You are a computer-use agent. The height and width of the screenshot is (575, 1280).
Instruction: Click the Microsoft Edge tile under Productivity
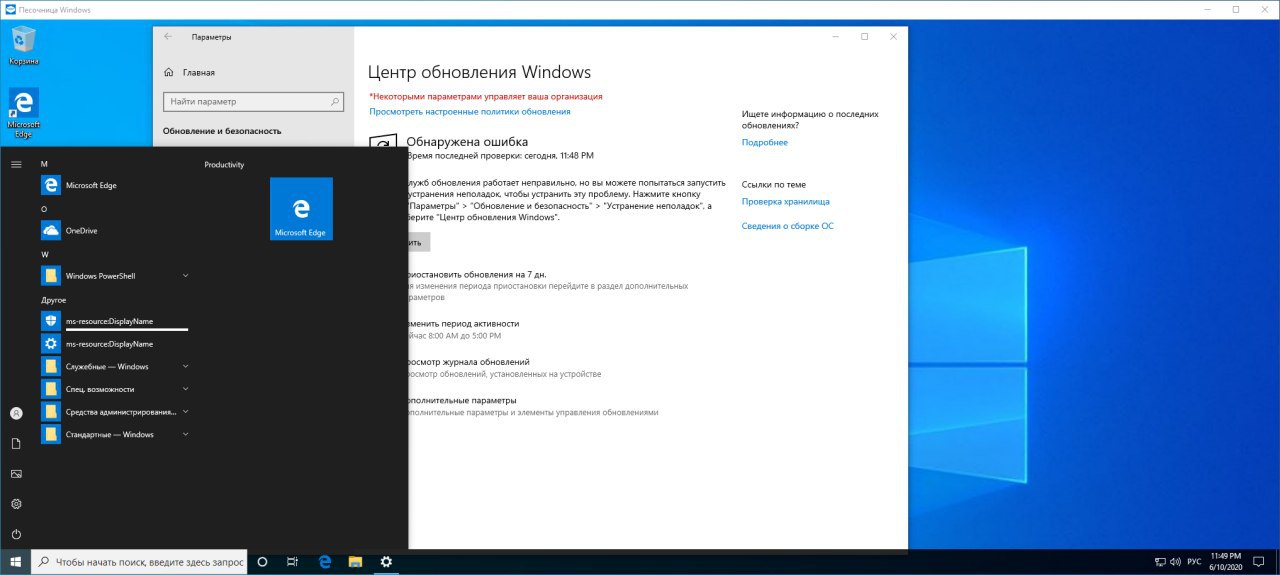tap(301, 208)
